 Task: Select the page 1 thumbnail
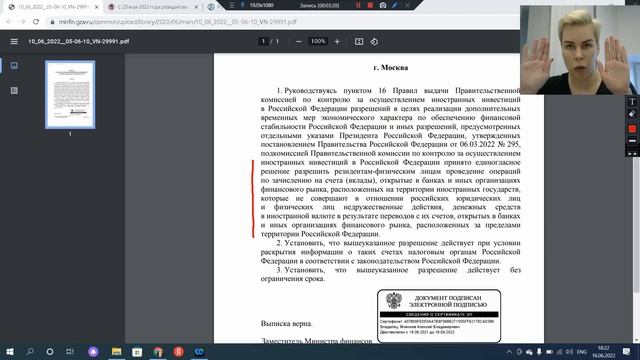pos(70,95)
